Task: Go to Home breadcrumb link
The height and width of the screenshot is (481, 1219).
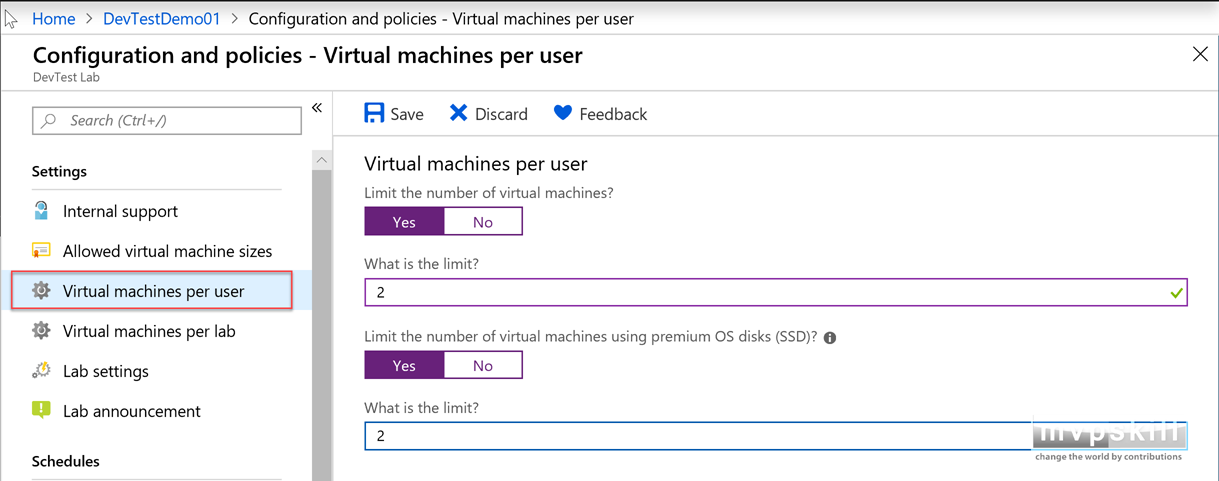Action: [54, 18]
